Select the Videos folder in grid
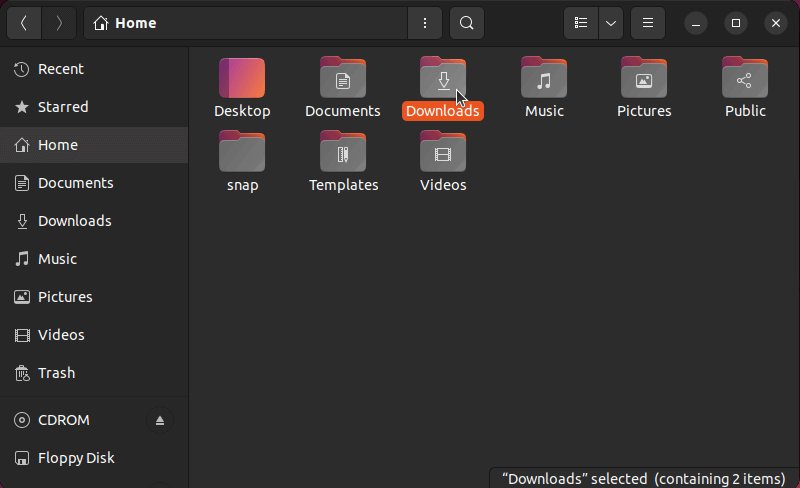The width and height of the screenshot is (800, 488). point(443,152)
